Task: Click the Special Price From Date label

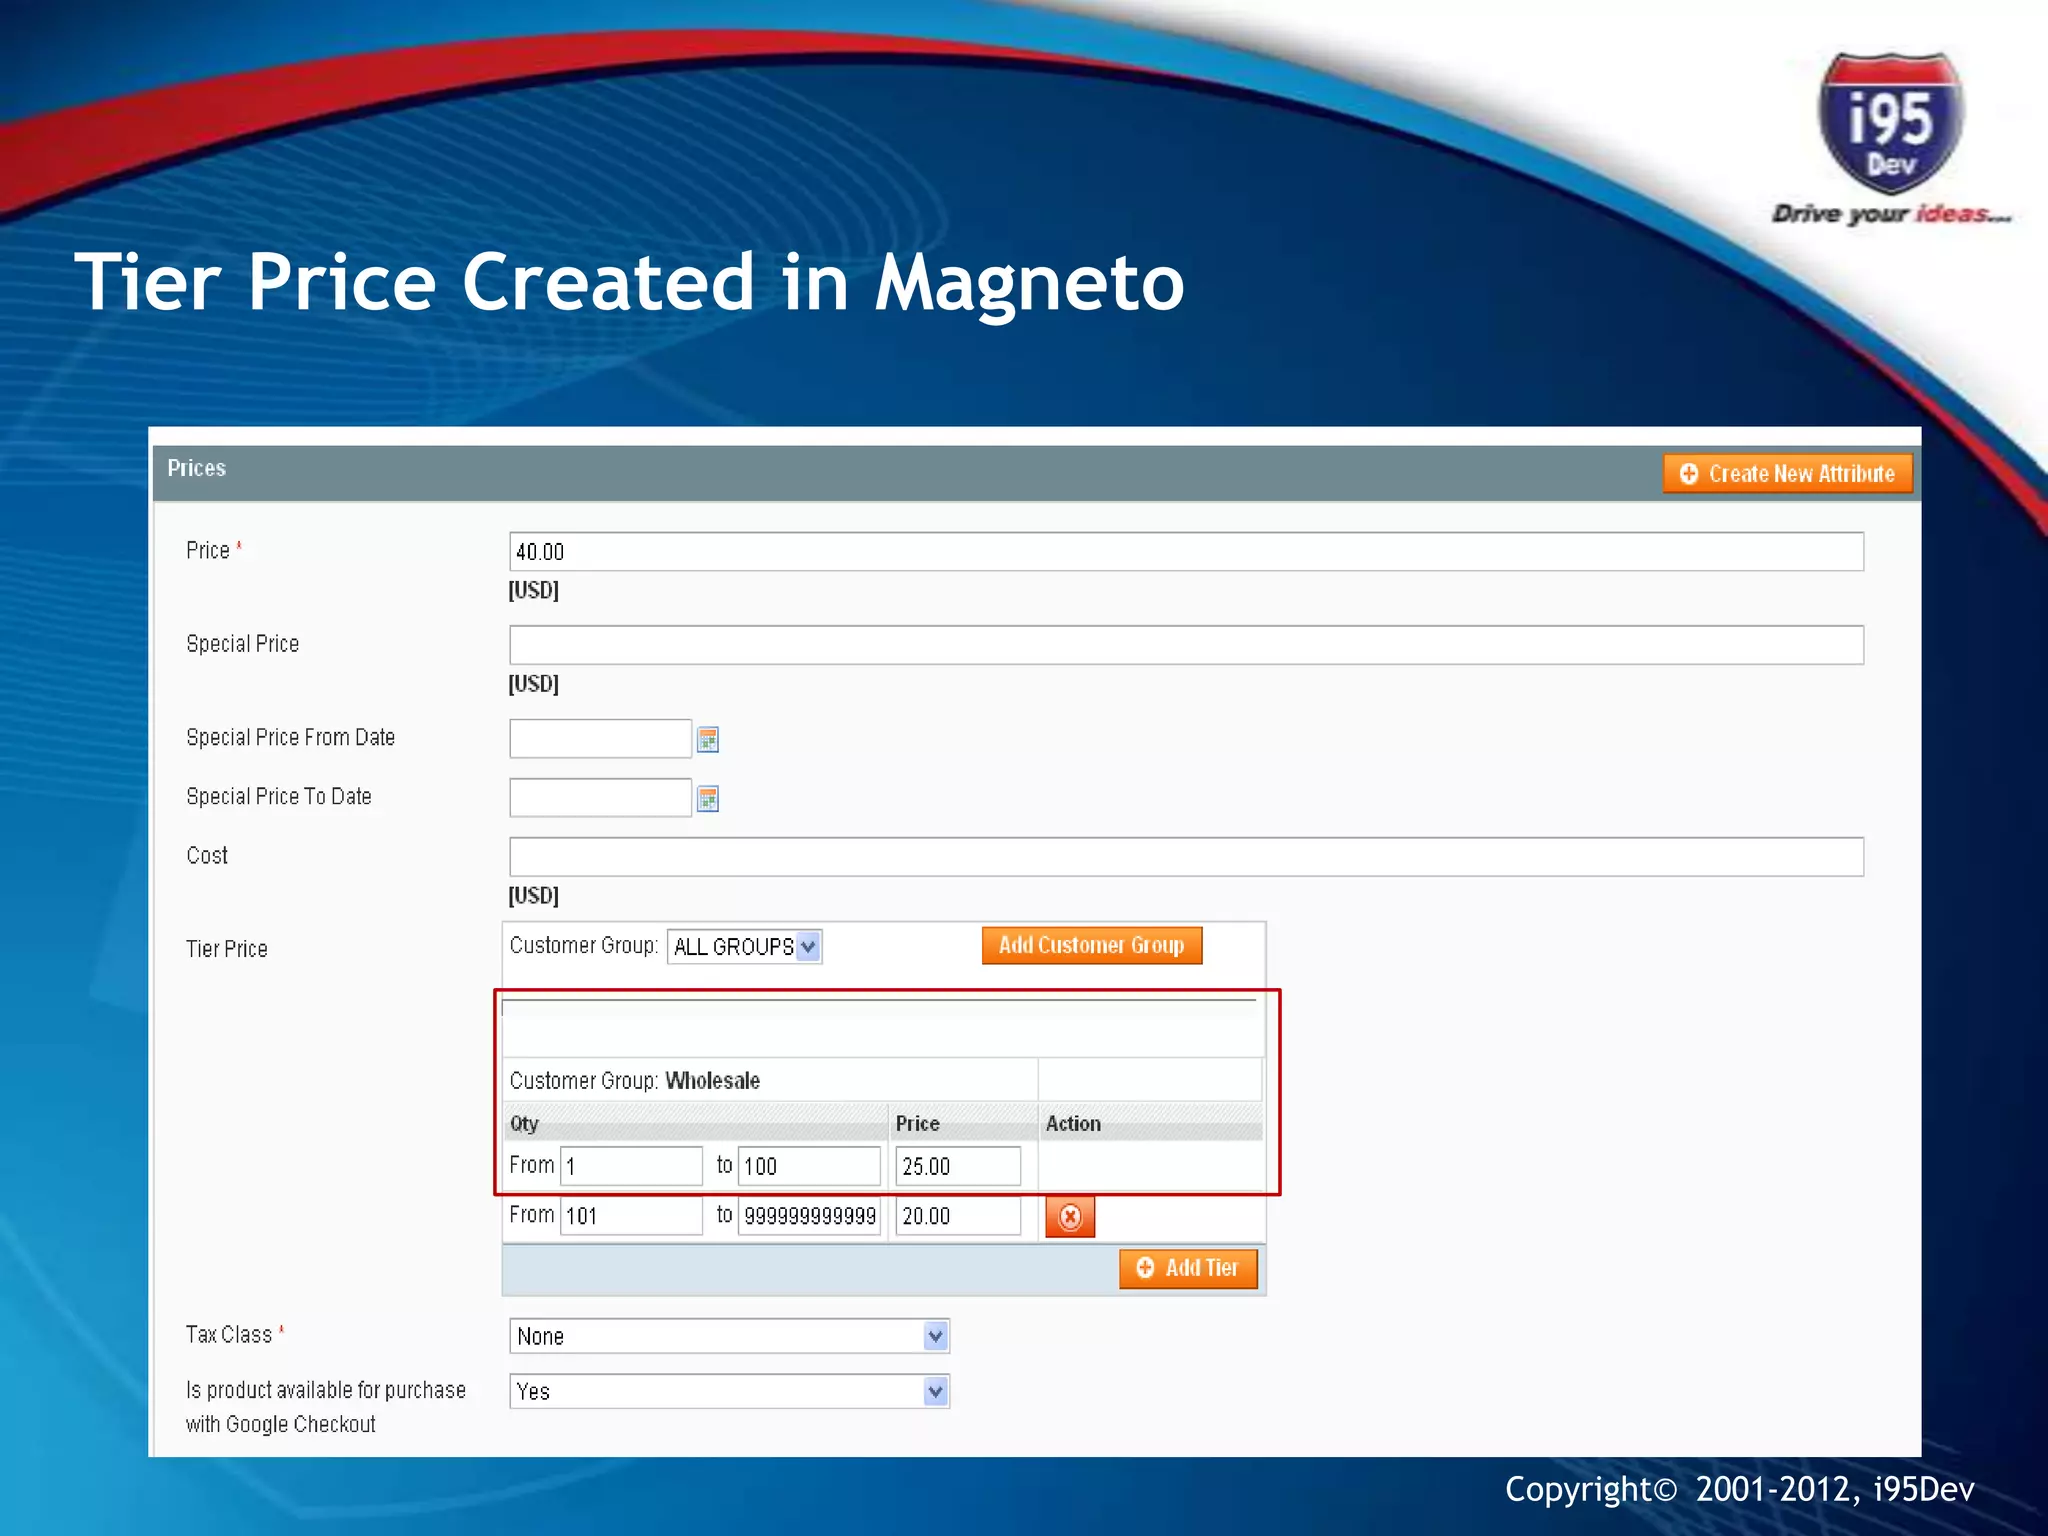Action: point(290,737)
